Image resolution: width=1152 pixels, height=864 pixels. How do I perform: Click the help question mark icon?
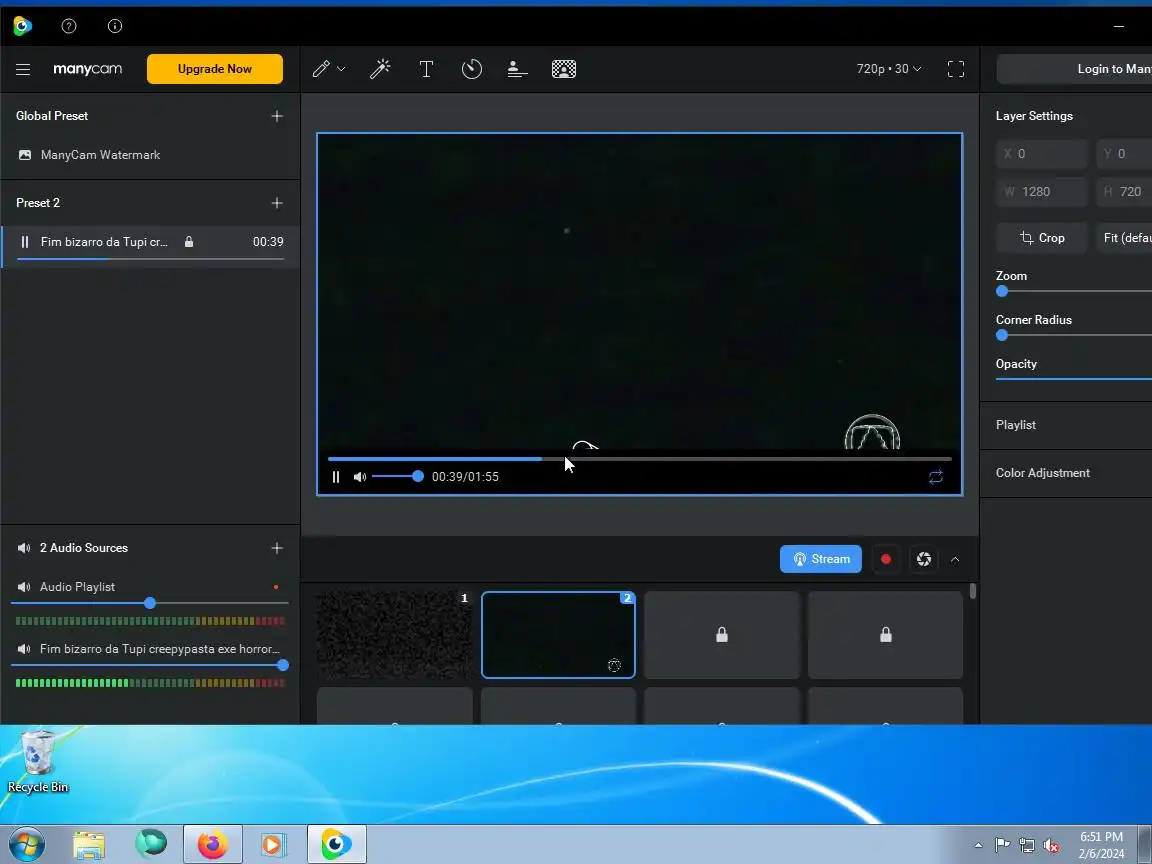point(68,26)
